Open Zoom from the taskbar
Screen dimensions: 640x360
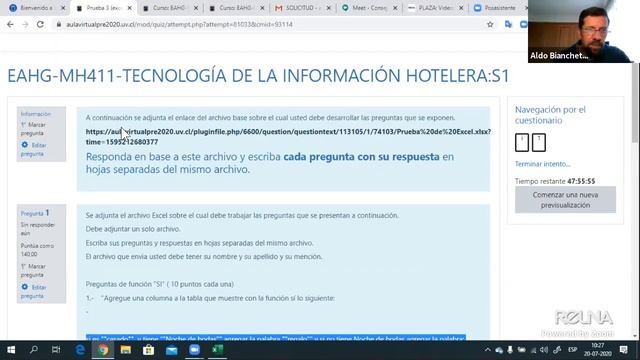point(194,350)
